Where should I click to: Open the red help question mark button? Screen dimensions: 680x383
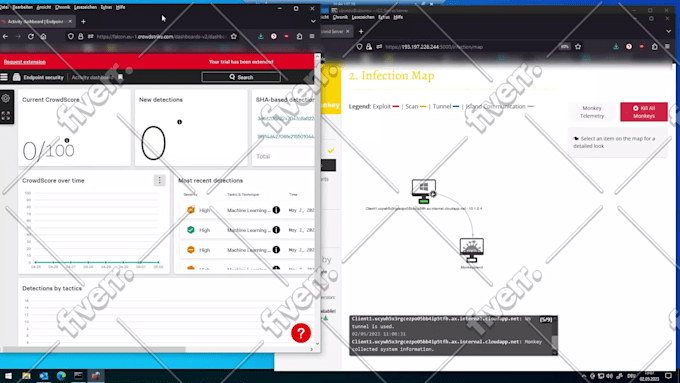point(301,333)
